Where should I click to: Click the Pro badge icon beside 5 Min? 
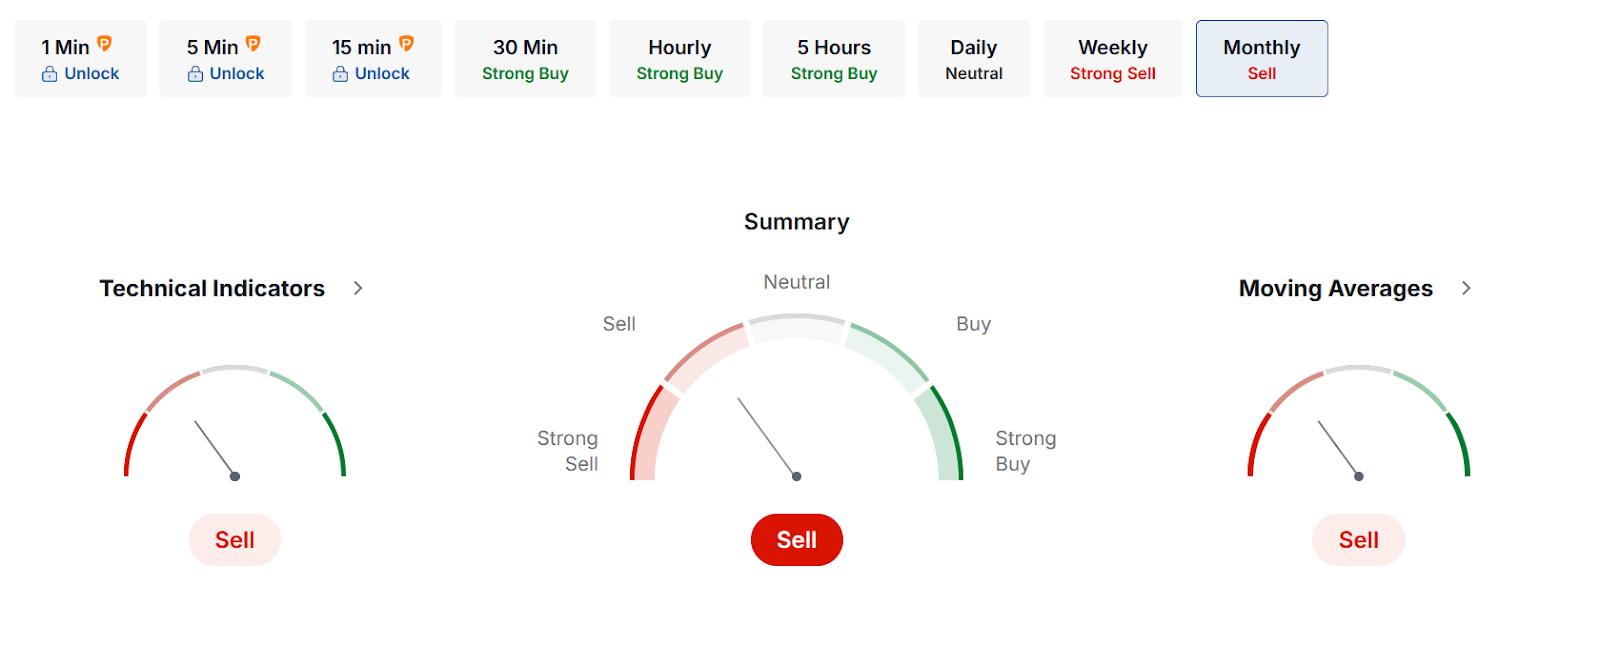click(253, 44)
